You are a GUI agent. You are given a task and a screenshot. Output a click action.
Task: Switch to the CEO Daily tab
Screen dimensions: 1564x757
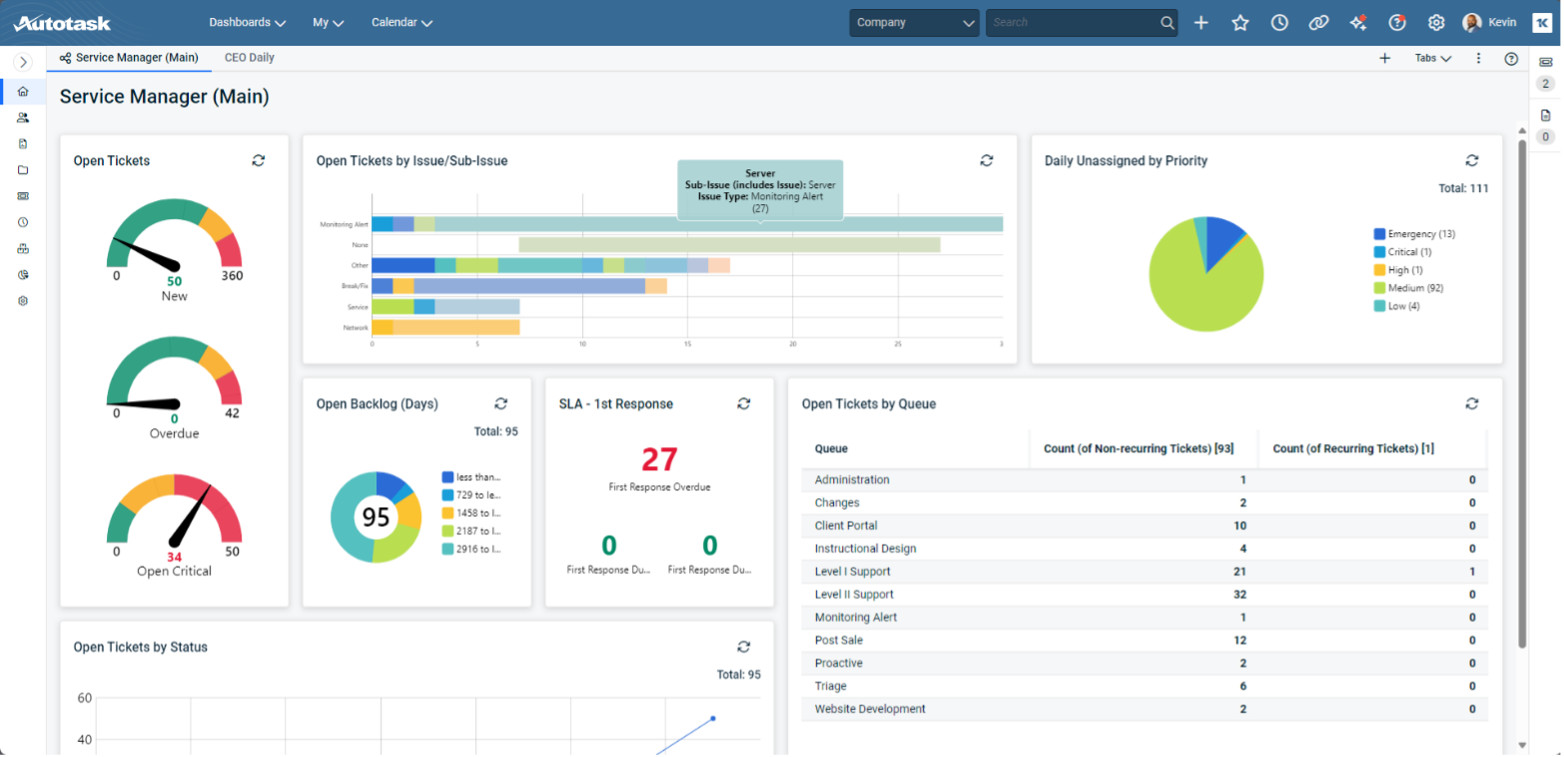(249, 57)
